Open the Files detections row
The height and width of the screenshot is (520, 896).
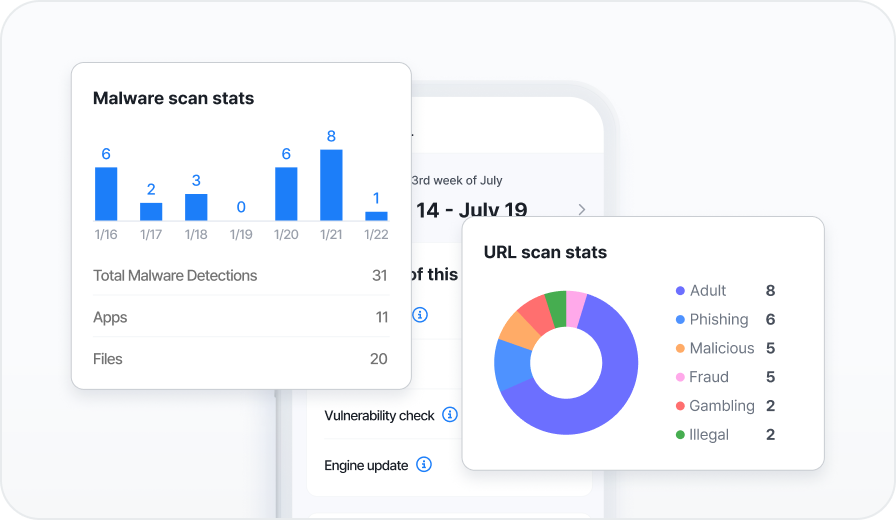pos(240,359)
